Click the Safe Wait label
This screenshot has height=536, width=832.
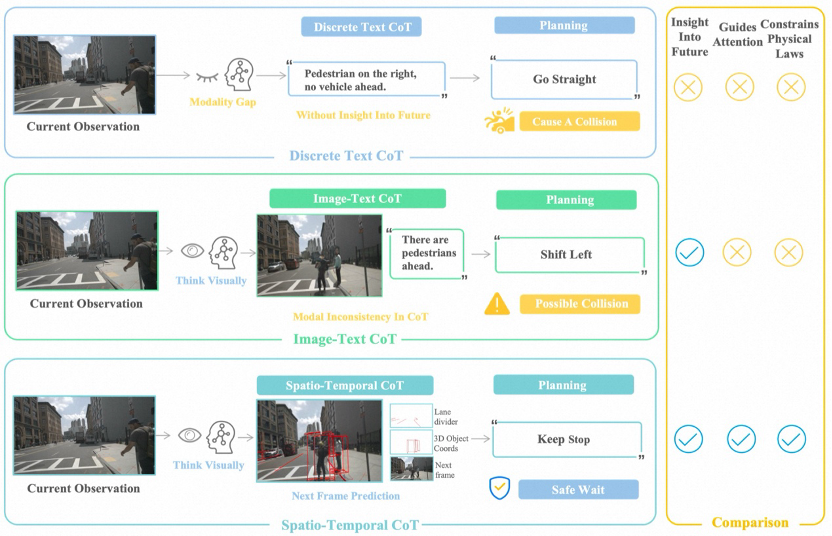(578, 489)
